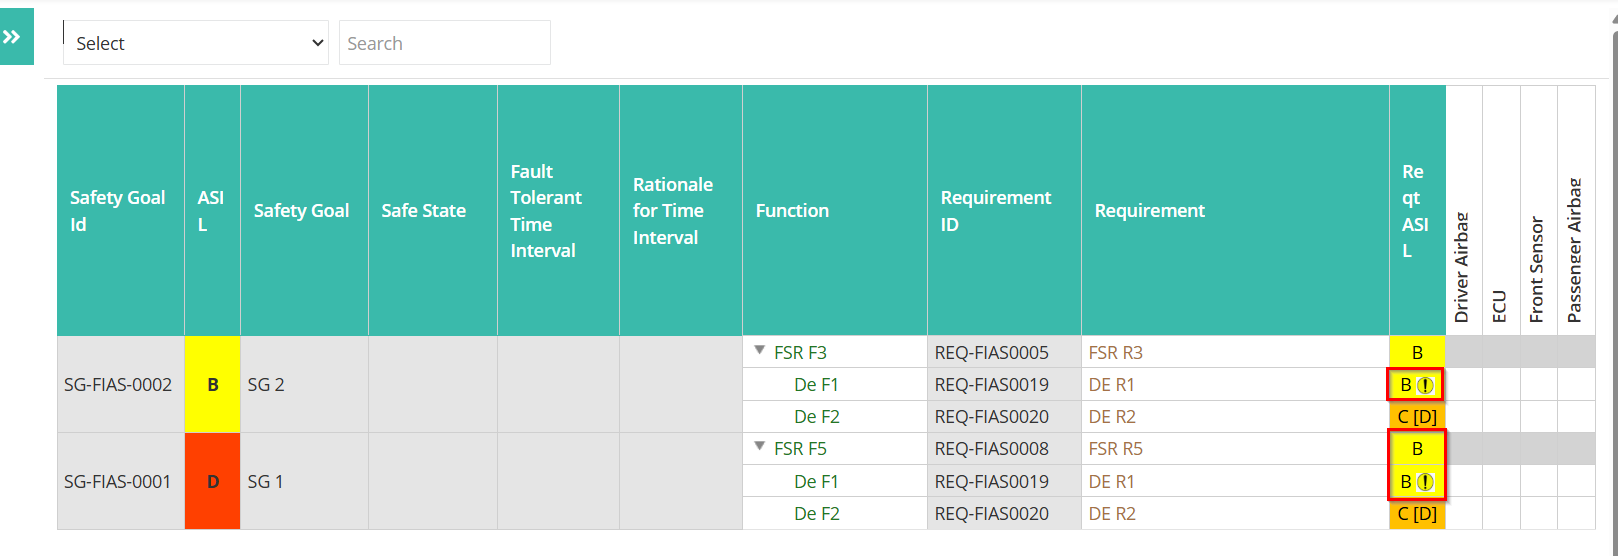
Task: Select De F1 under FSR F3
Action: pyautogui.click(x=816, y=385)
